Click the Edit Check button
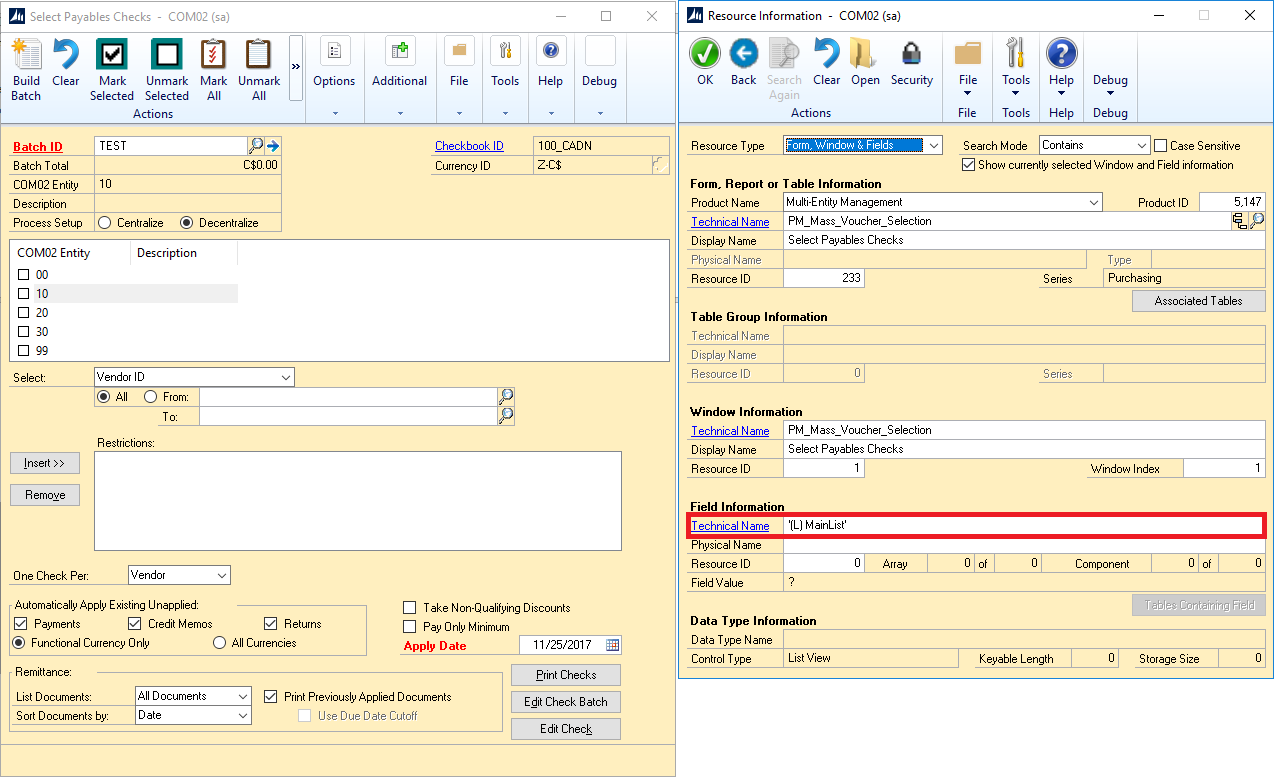This screenshot has height=778, width=1274. (566, 729)
